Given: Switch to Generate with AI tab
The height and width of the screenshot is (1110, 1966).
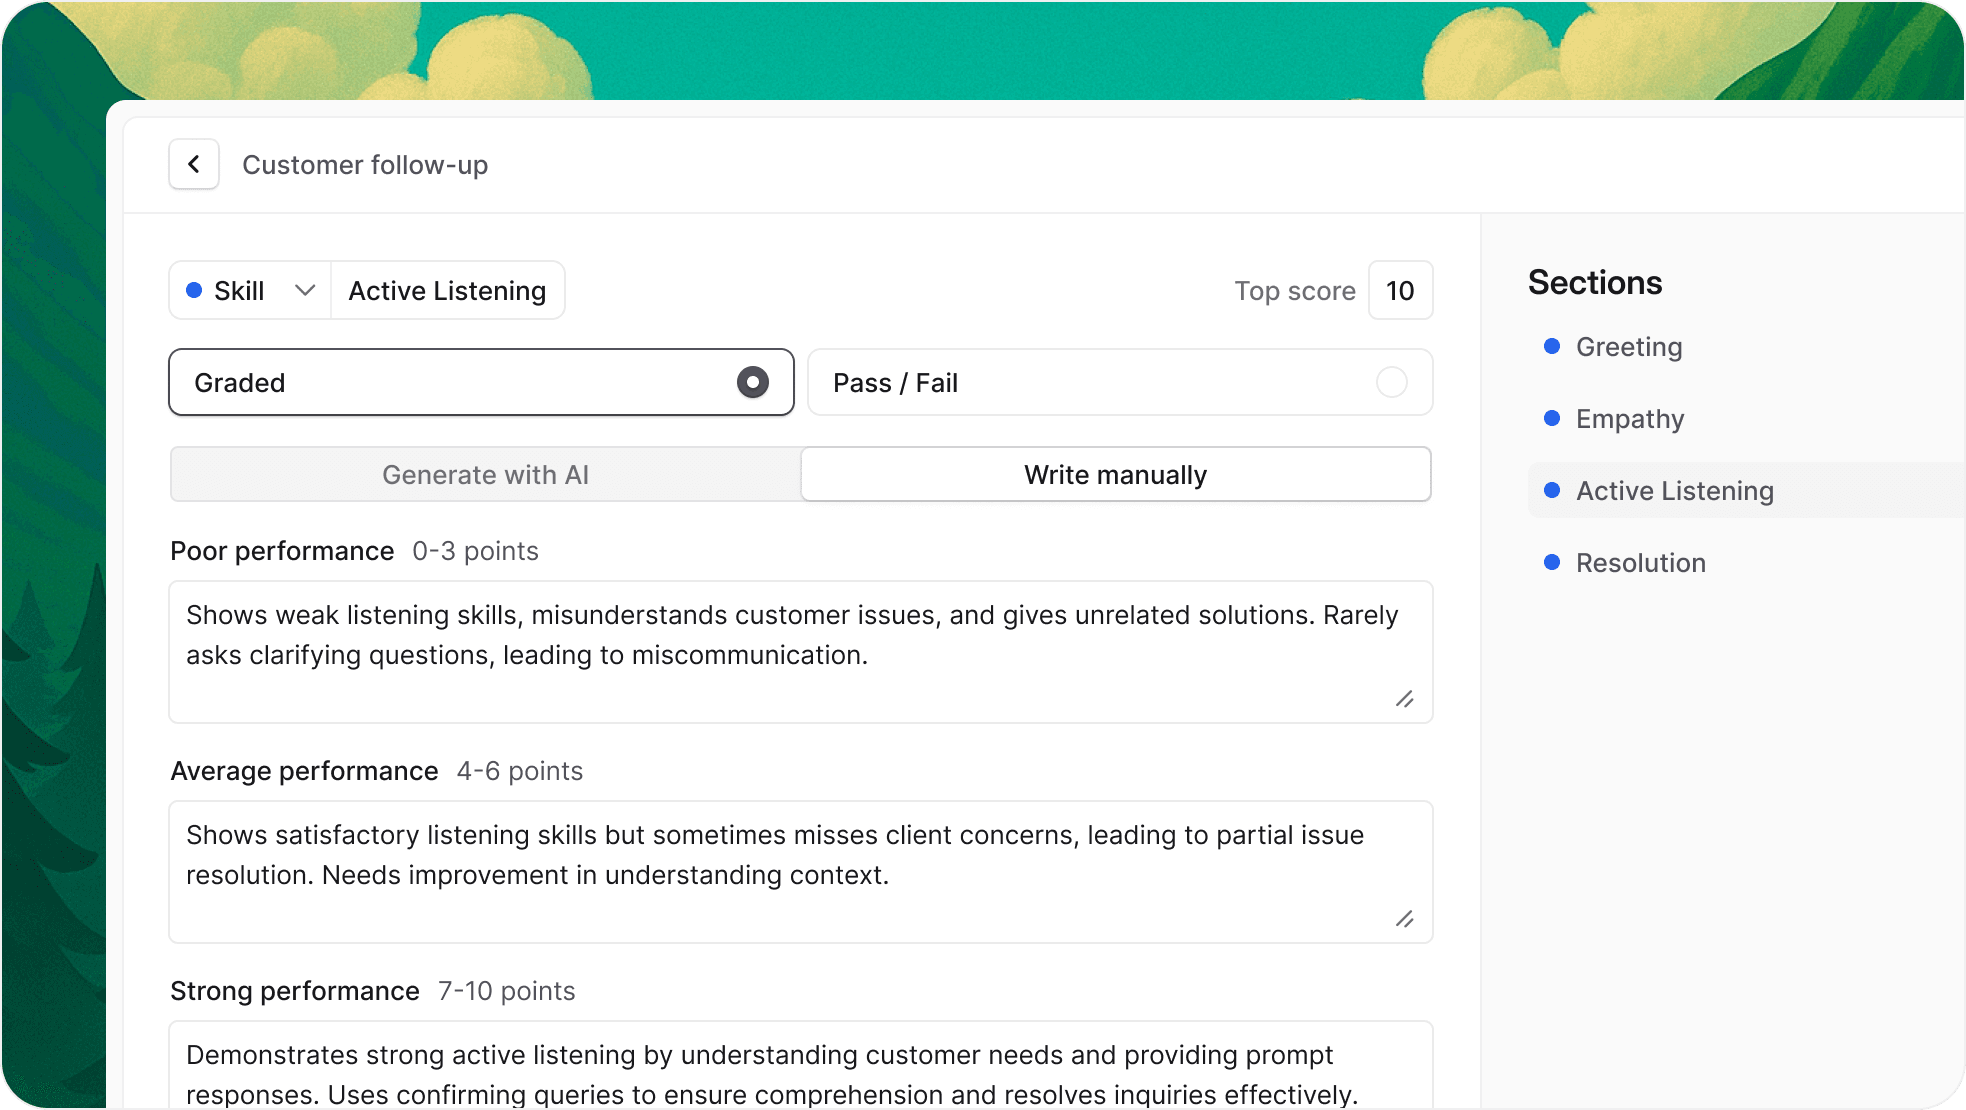Looking at the screenshot, I should click(x=485, y=474).
